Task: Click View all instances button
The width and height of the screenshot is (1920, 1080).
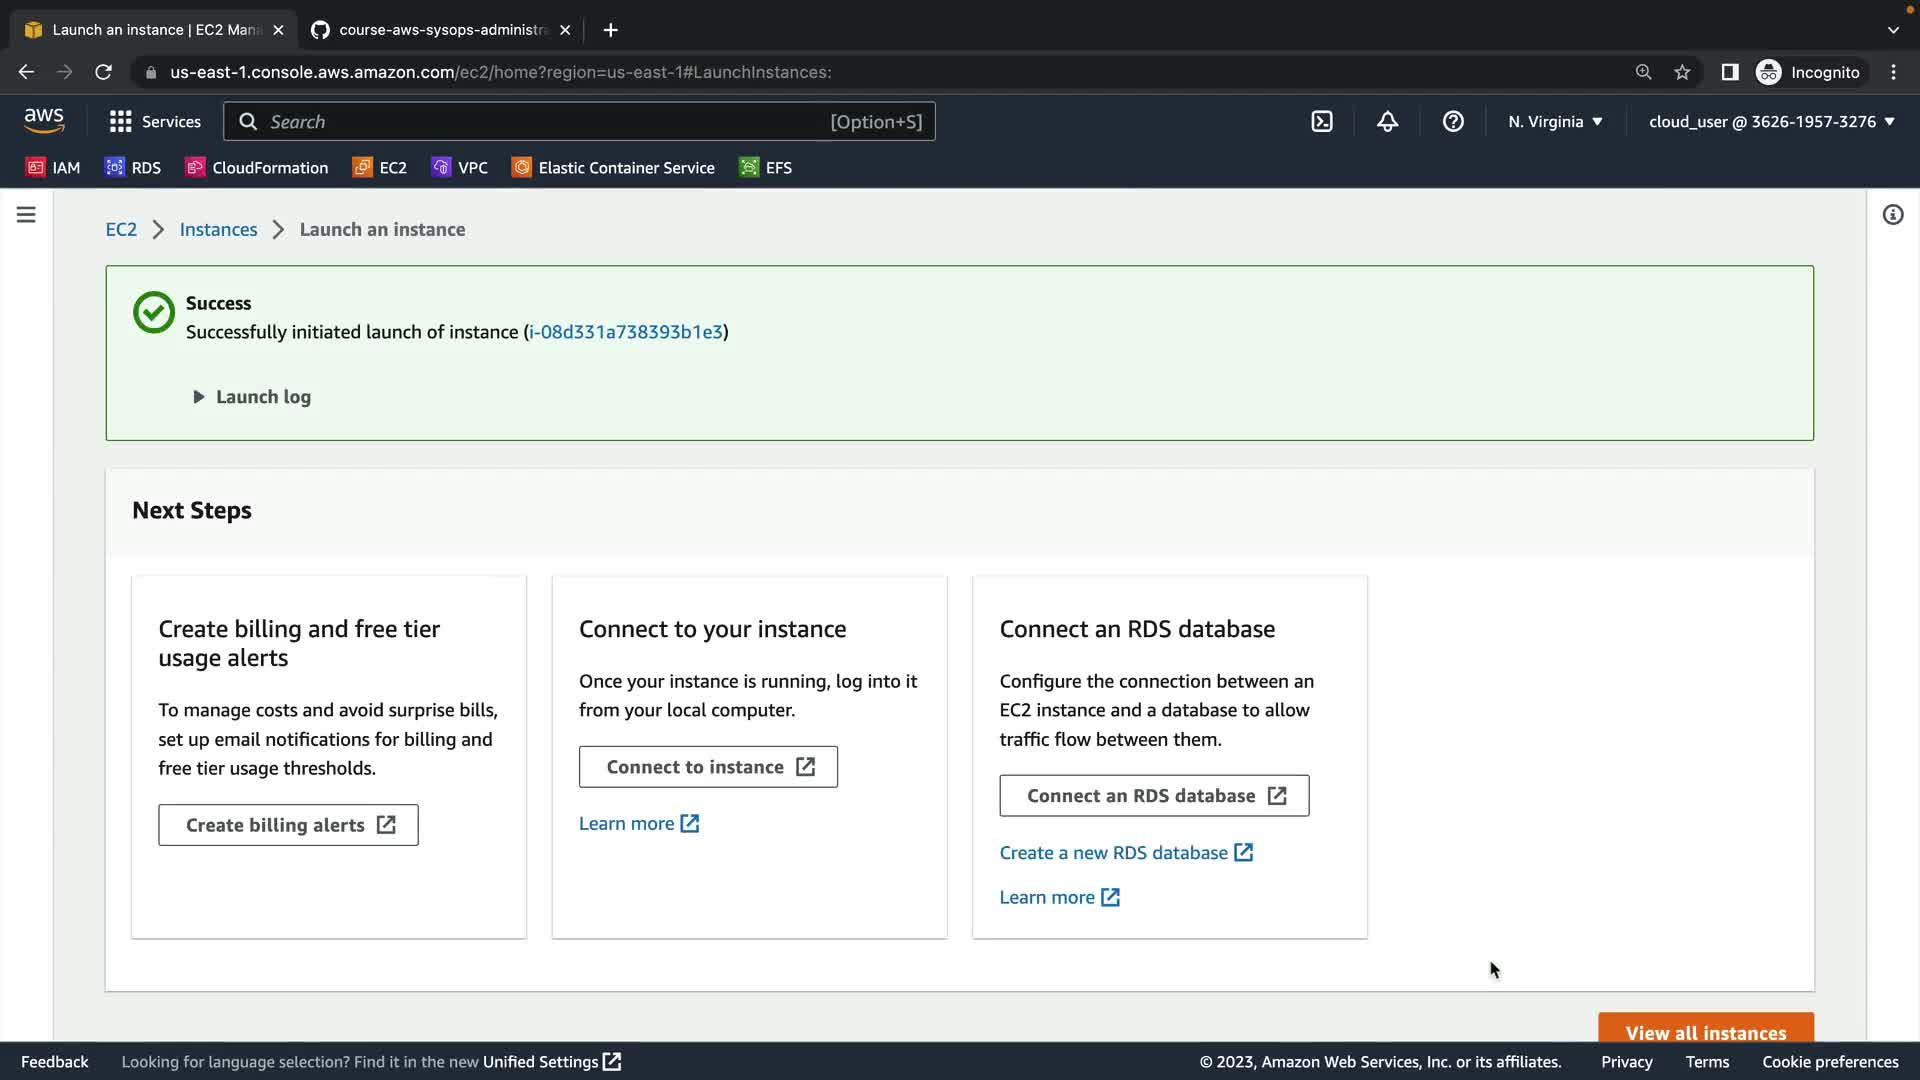Action: click(x=1705, y=1030)
